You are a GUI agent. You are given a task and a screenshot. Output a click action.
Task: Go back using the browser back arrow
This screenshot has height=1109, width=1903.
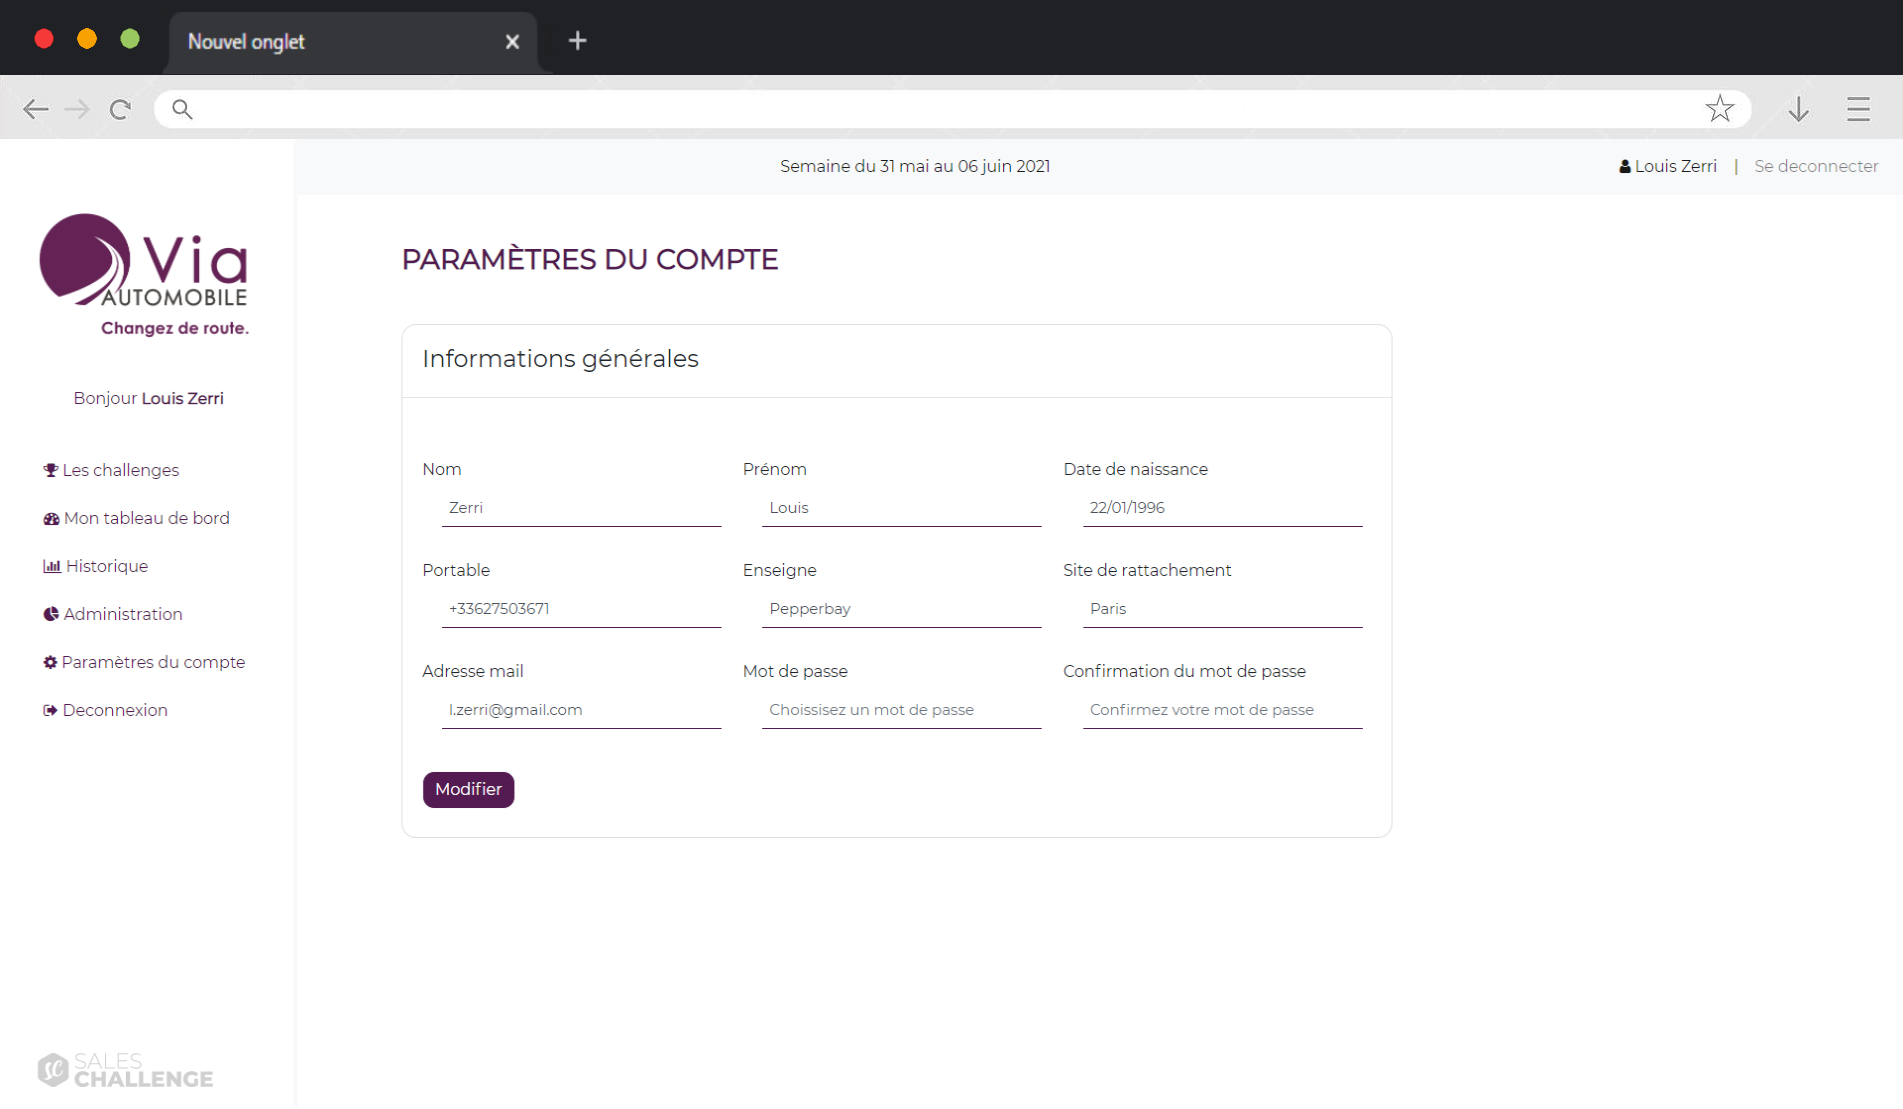pyautogui.click(x=36, y=109)
